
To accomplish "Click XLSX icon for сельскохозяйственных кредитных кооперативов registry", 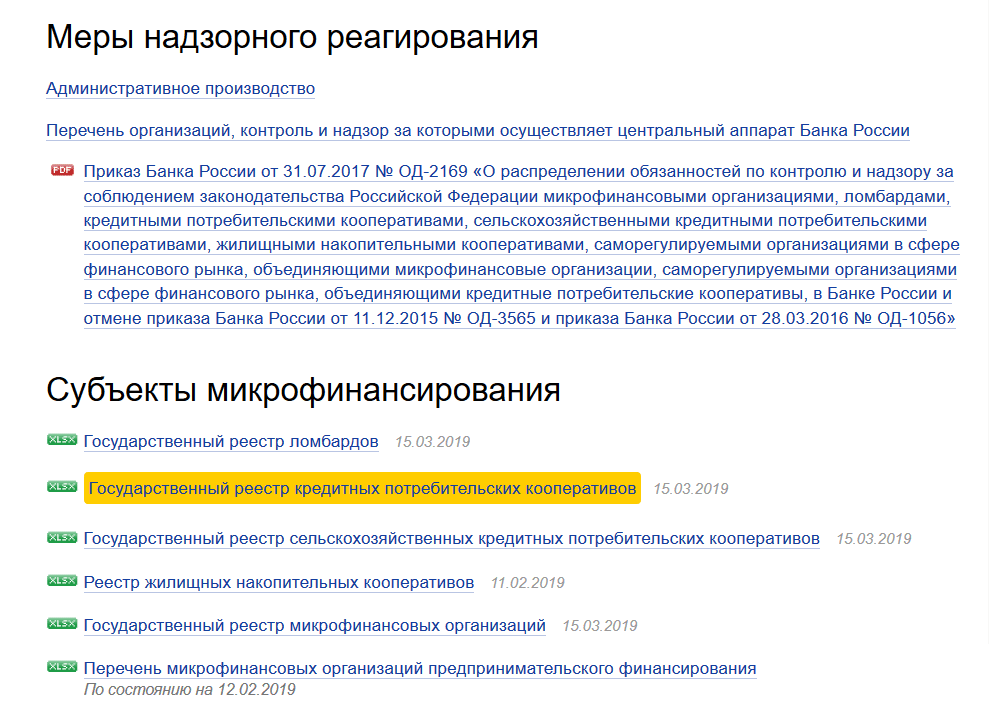I will coord(62,537).
